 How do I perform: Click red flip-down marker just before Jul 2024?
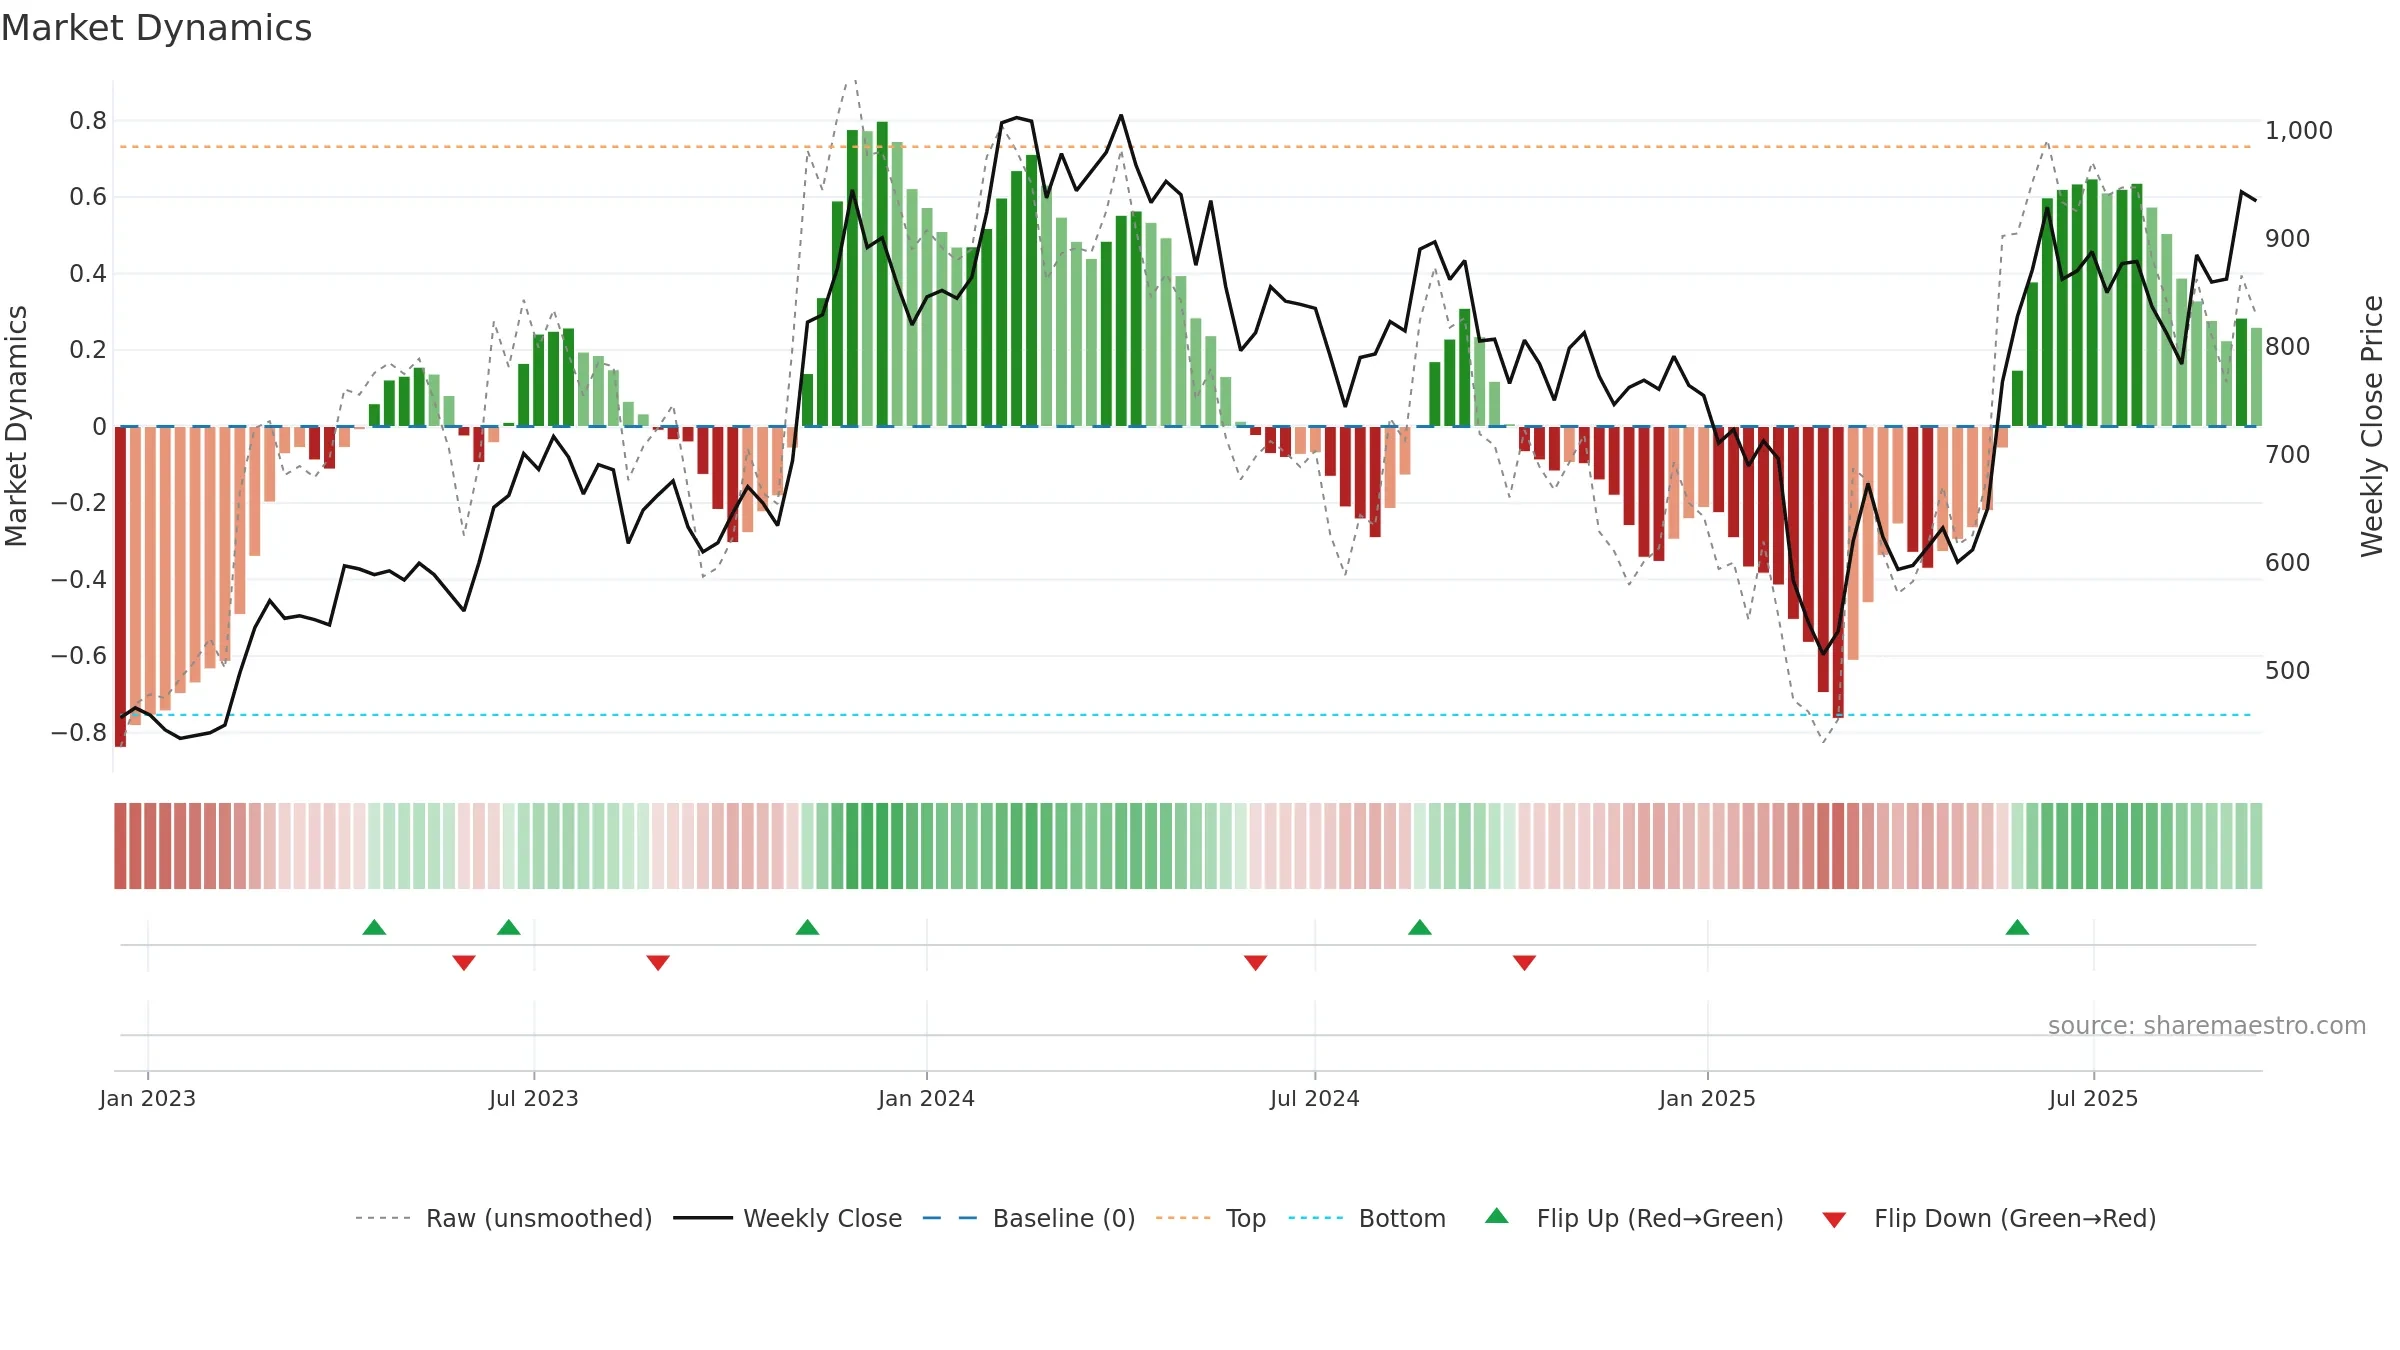click(x=1256, y=962)
